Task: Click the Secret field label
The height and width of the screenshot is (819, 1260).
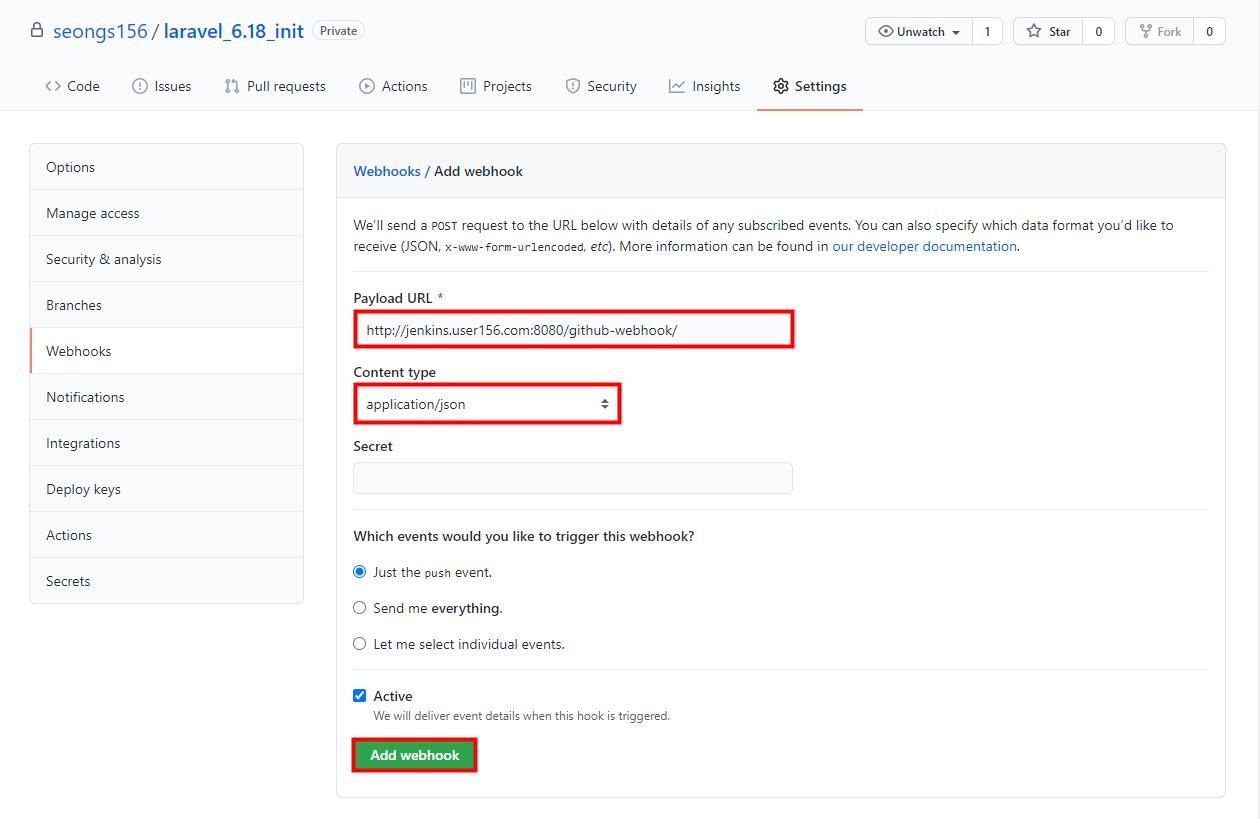Action: pyautogui.click(x=373, y=446)
